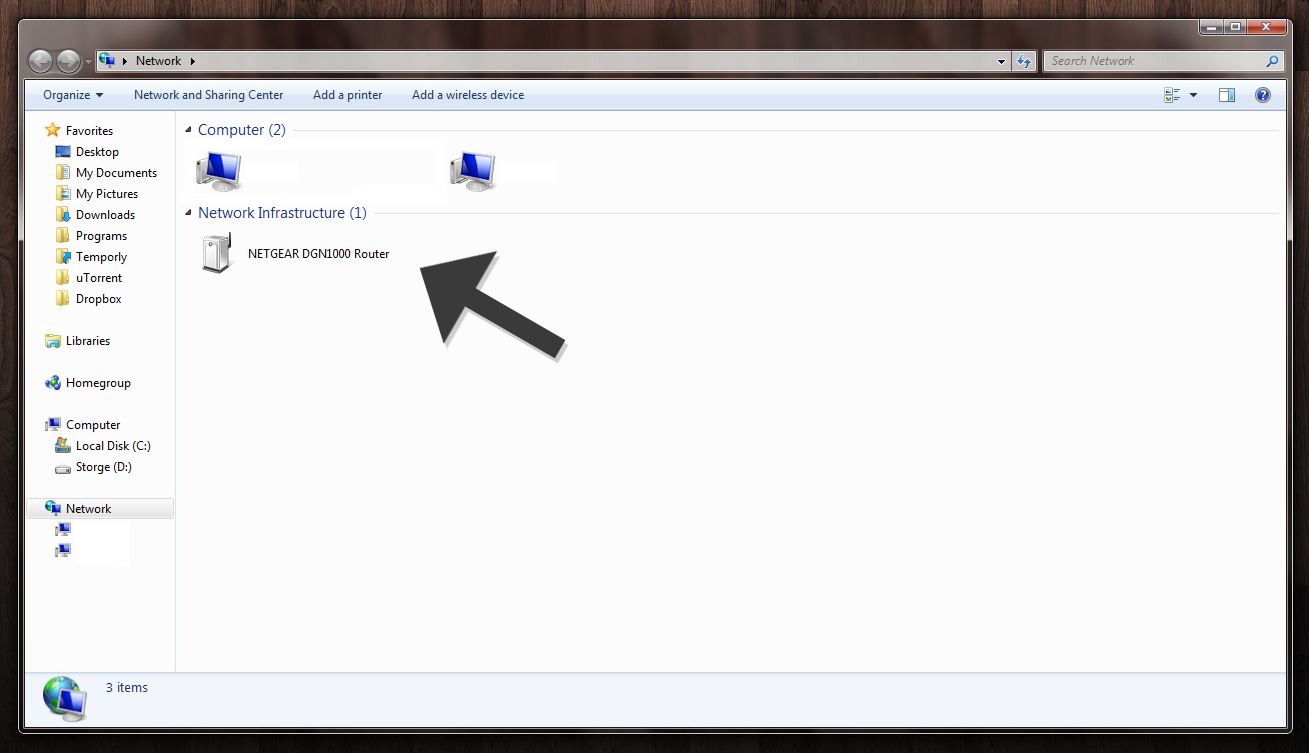Click the search magnifier icon
The height and width of the screenshot is (753, 1309).
(x=1272, y=61)
